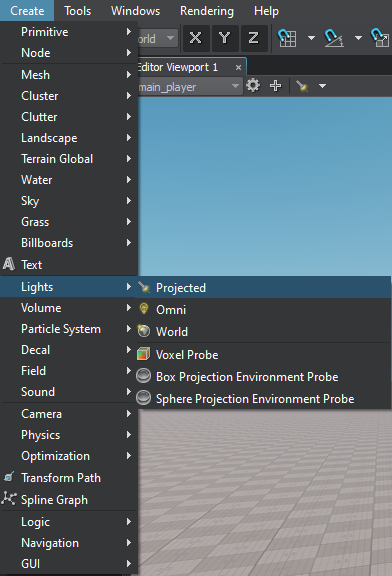Click the Omni light bulb icon
Screen dimensions: 392x576
144,309
